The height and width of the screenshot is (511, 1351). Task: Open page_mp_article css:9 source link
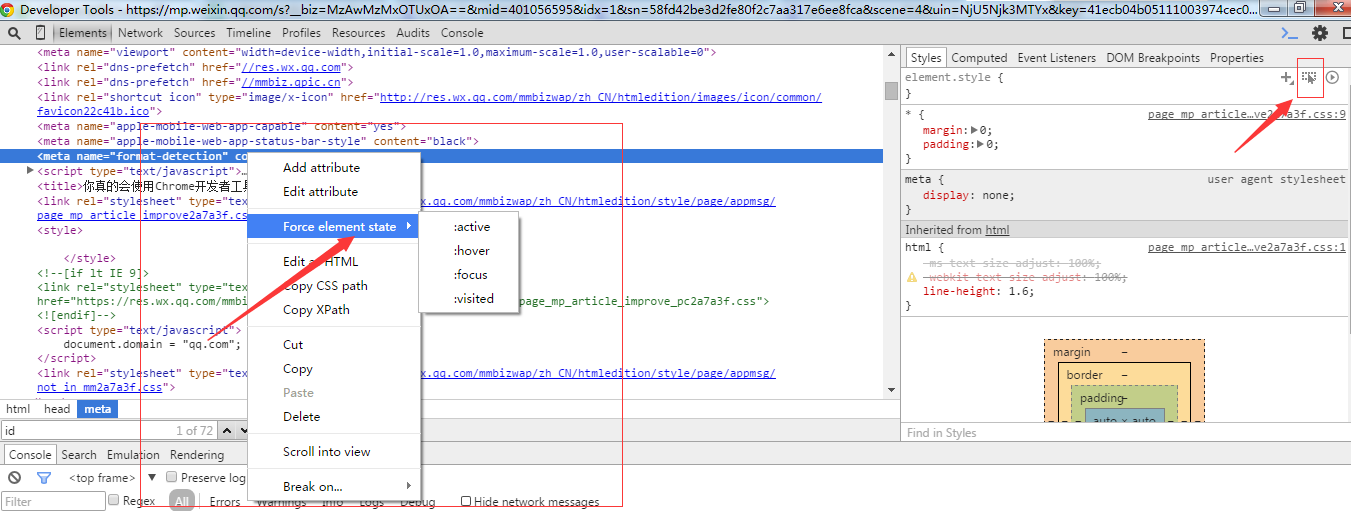pos(1247,115)
